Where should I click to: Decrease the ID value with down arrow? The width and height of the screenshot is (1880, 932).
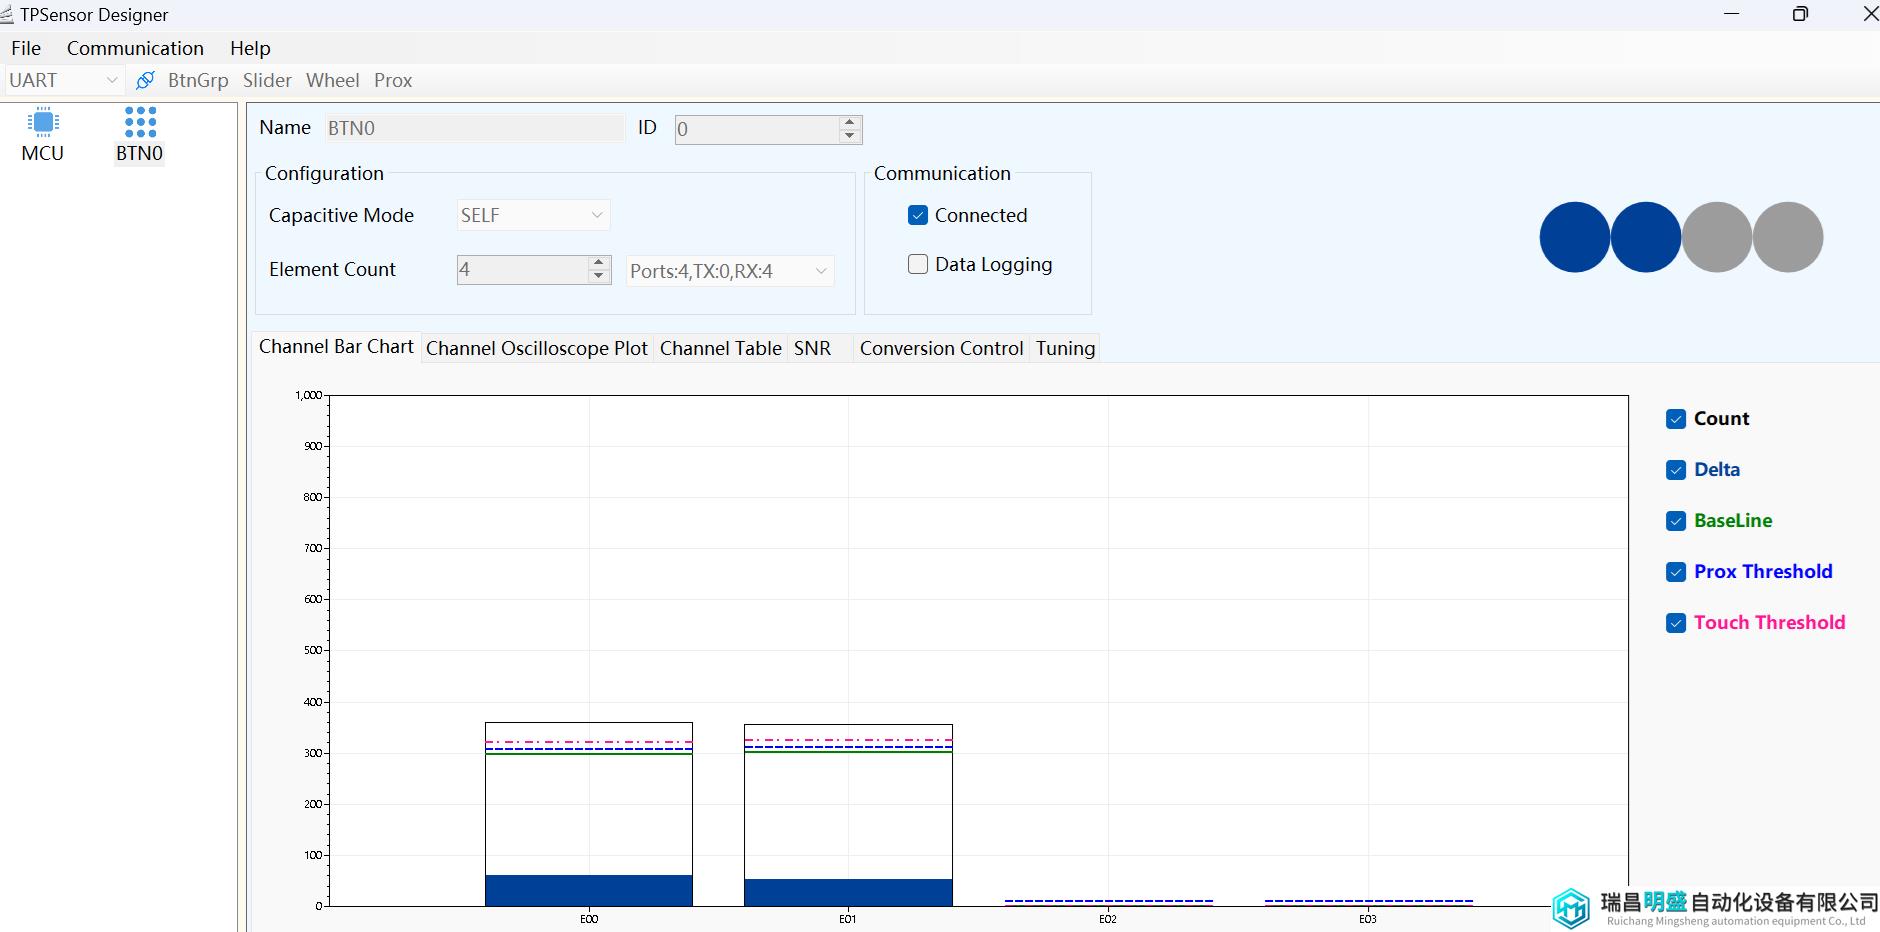coord(850,136)
